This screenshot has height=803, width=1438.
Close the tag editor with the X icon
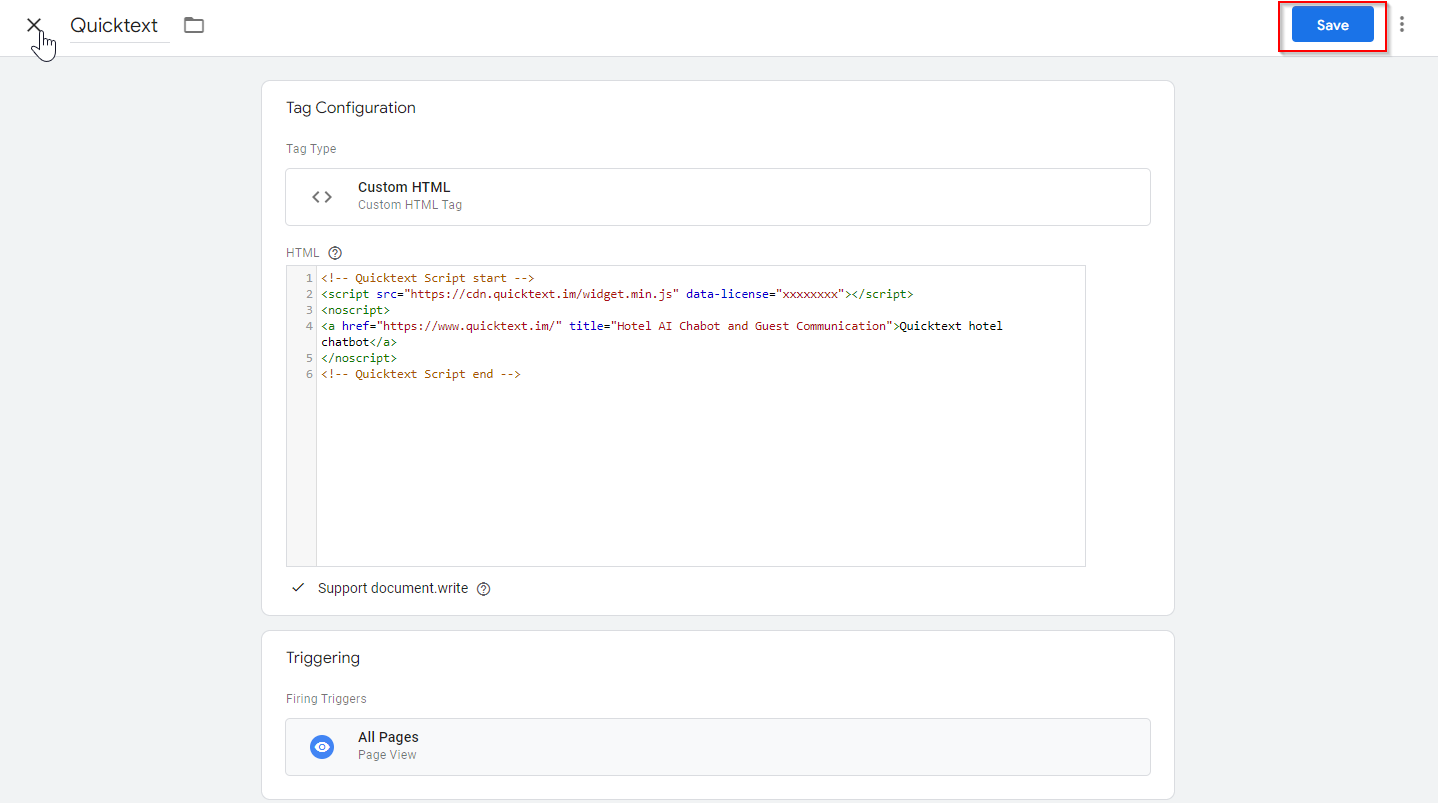[34, 25]
